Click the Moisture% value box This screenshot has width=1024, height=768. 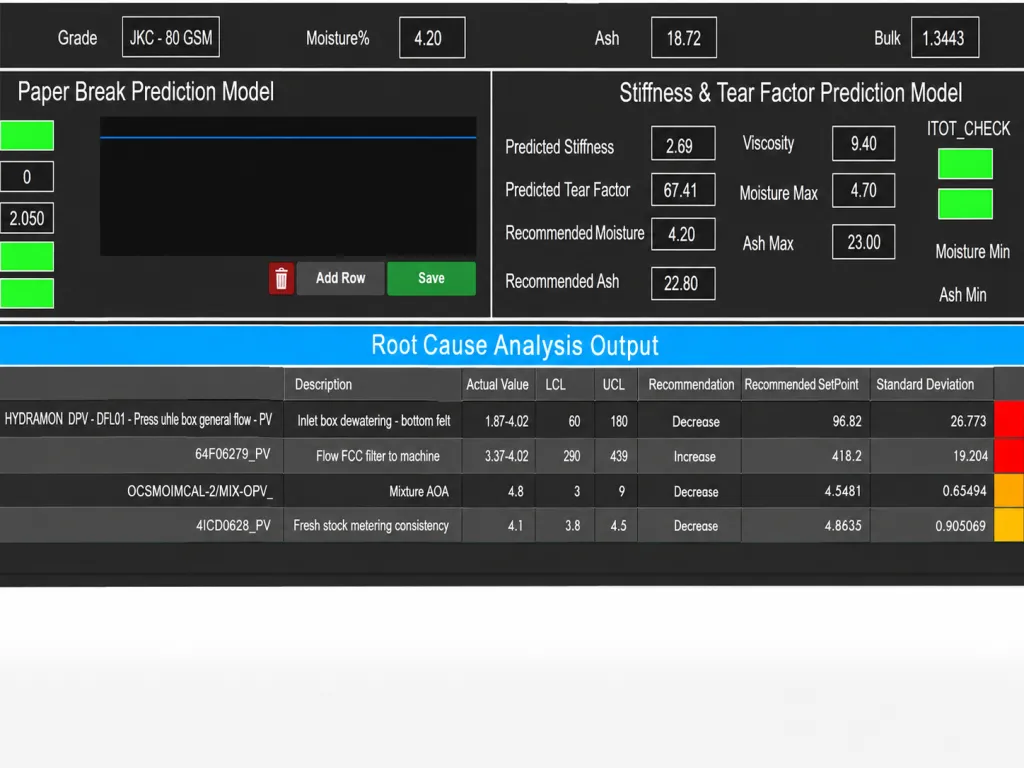click(432, 37)
